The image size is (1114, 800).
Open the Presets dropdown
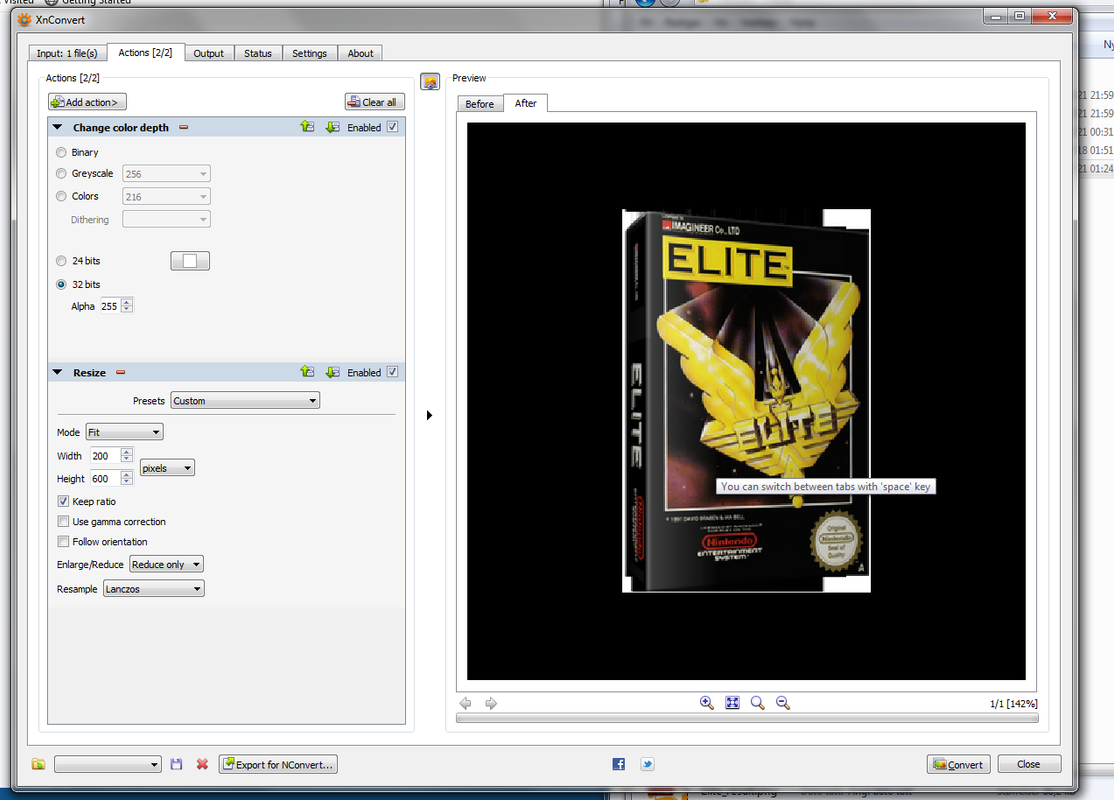pos(245,401)
